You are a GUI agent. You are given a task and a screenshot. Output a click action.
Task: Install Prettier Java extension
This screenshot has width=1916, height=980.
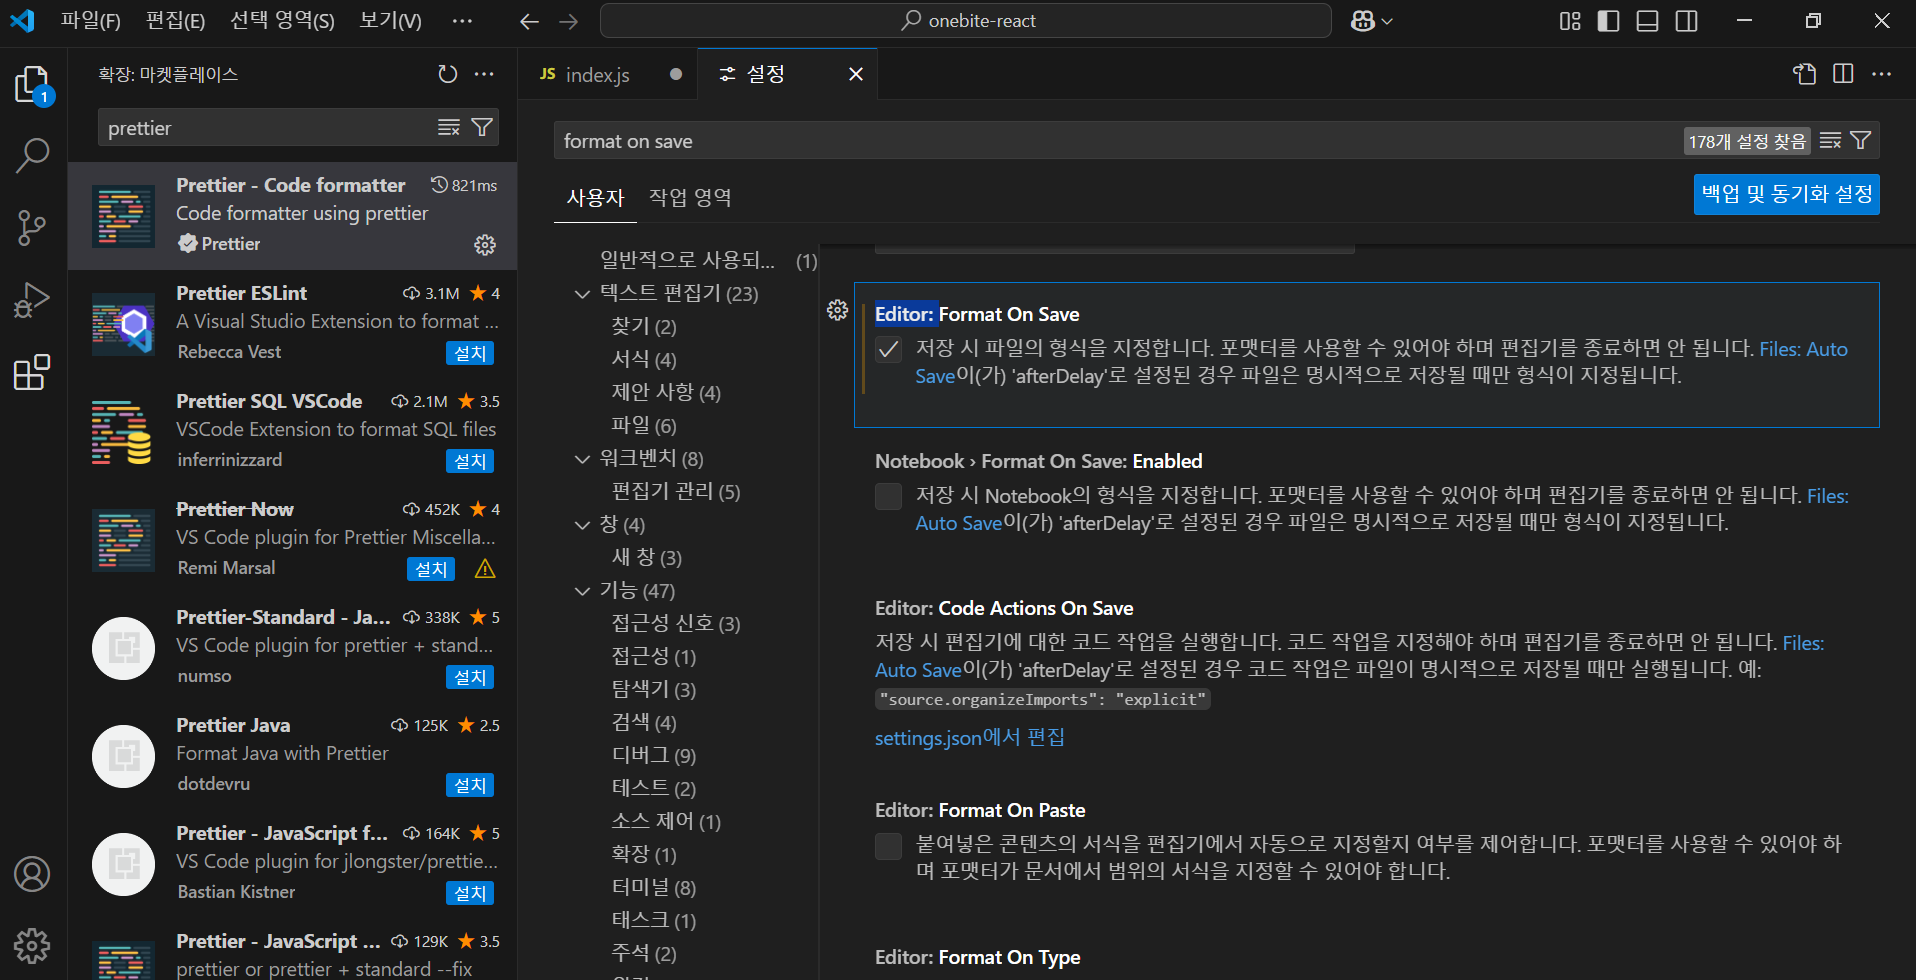470,785
